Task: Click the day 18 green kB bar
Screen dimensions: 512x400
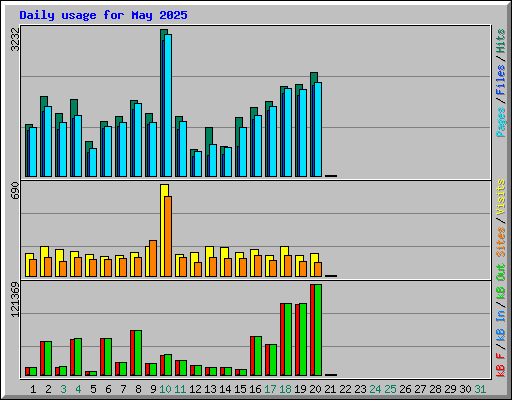Action: pos(288,339)
